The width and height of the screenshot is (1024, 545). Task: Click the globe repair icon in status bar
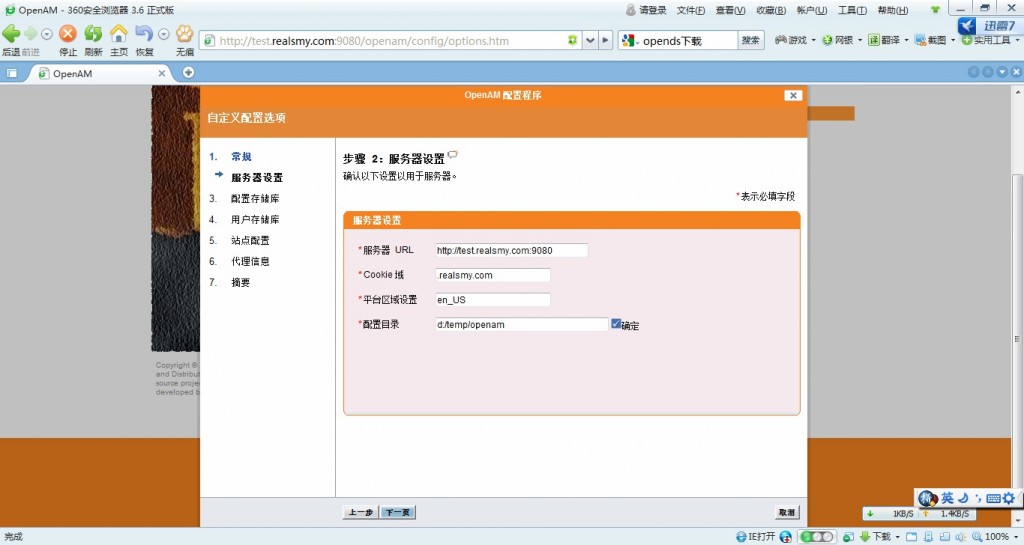(786, 537)
